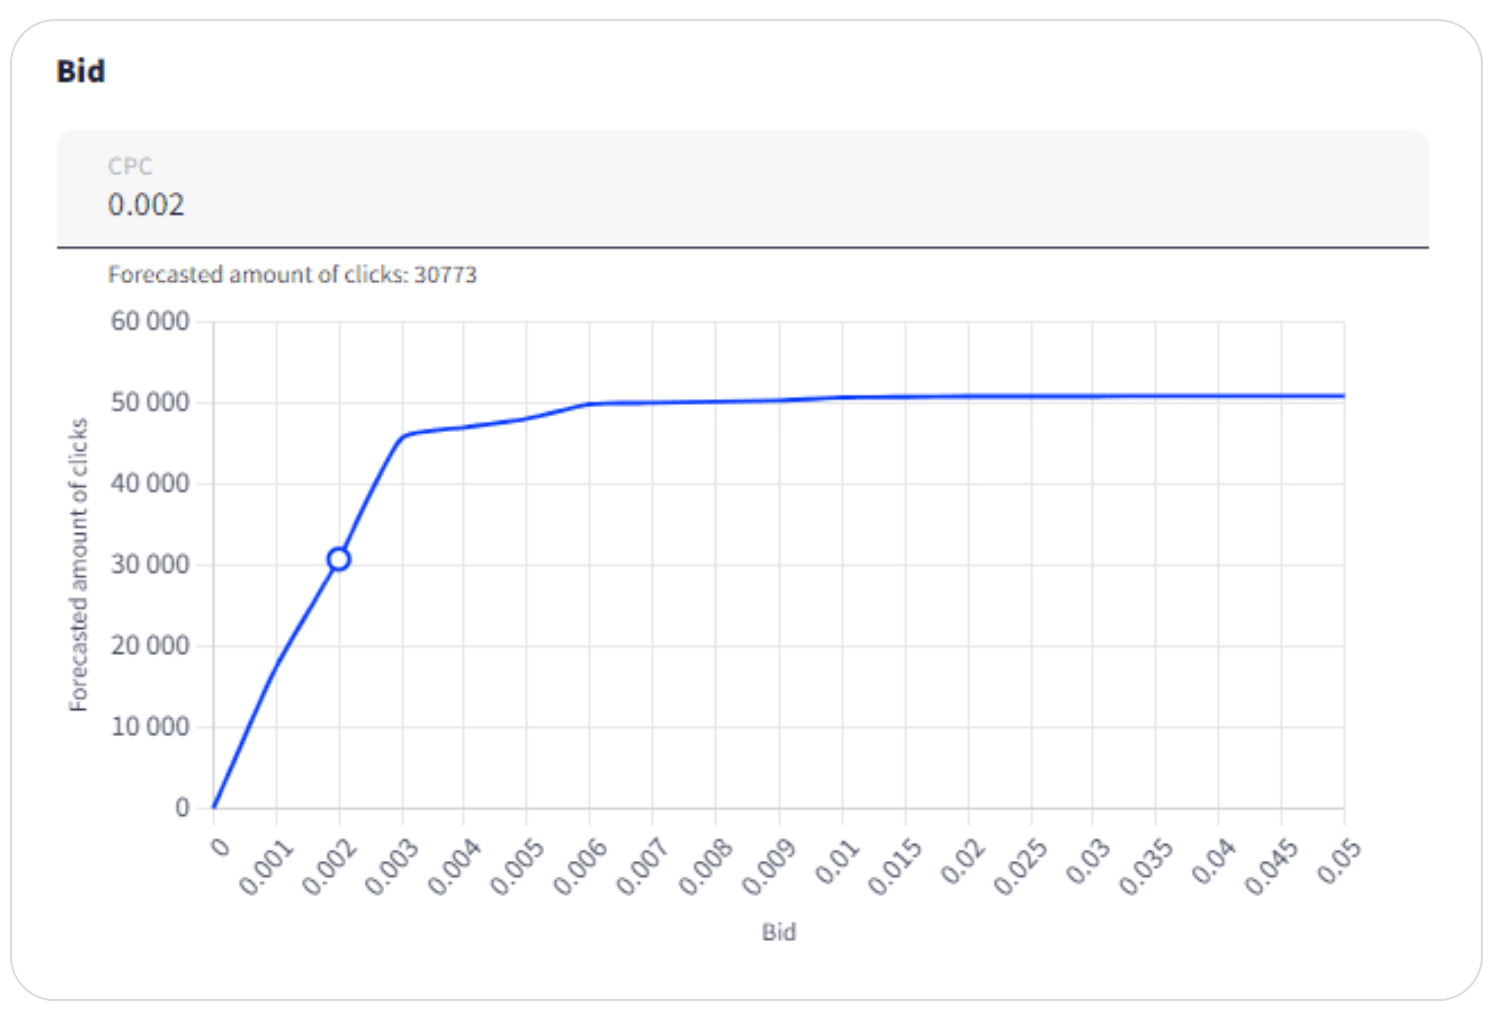
Task: Click the "Bid" heading at the top
Action: coord(81,71)
